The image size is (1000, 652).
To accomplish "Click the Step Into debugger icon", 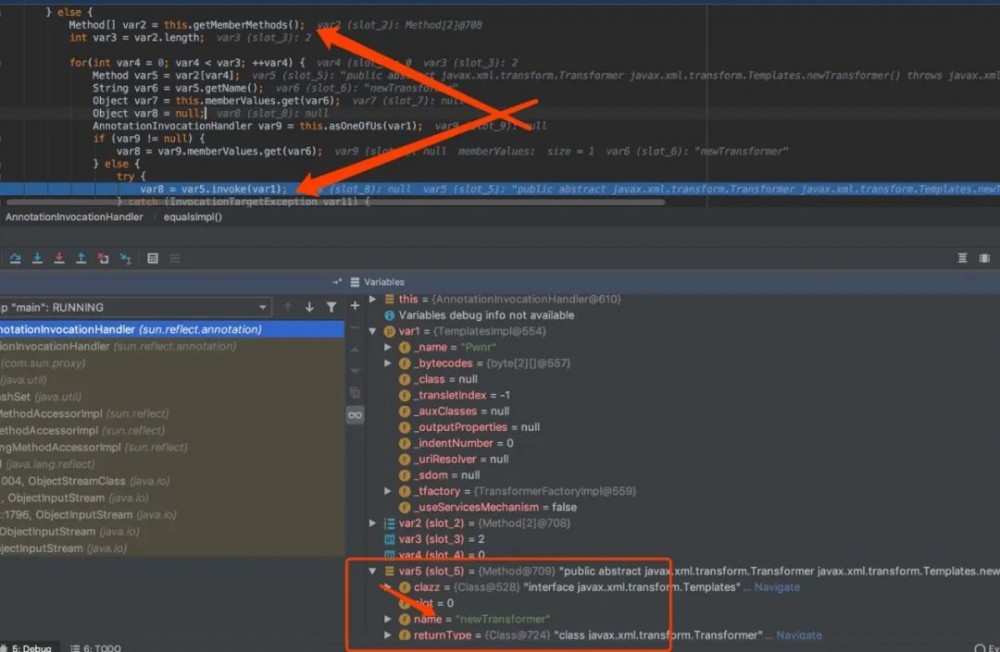I will click(37, 258).
